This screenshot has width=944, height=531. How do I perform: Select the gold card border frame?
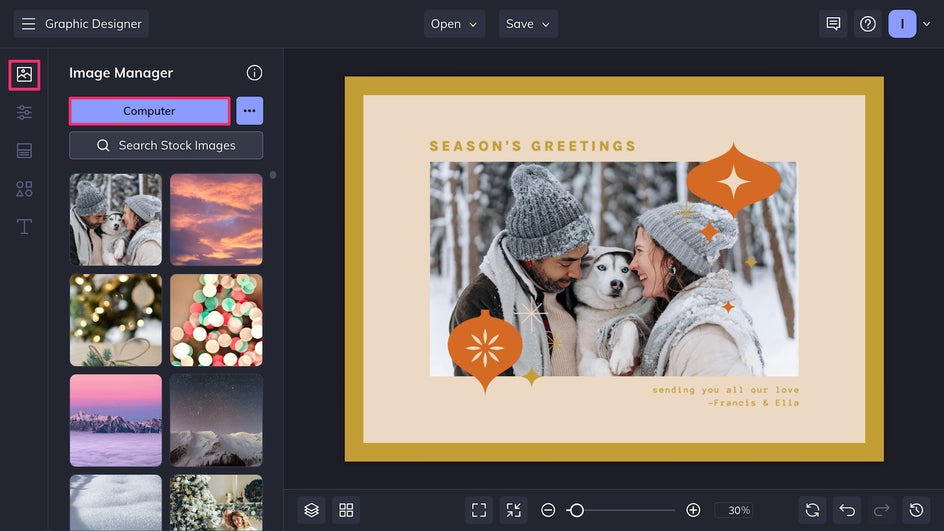tap(614, 85)
